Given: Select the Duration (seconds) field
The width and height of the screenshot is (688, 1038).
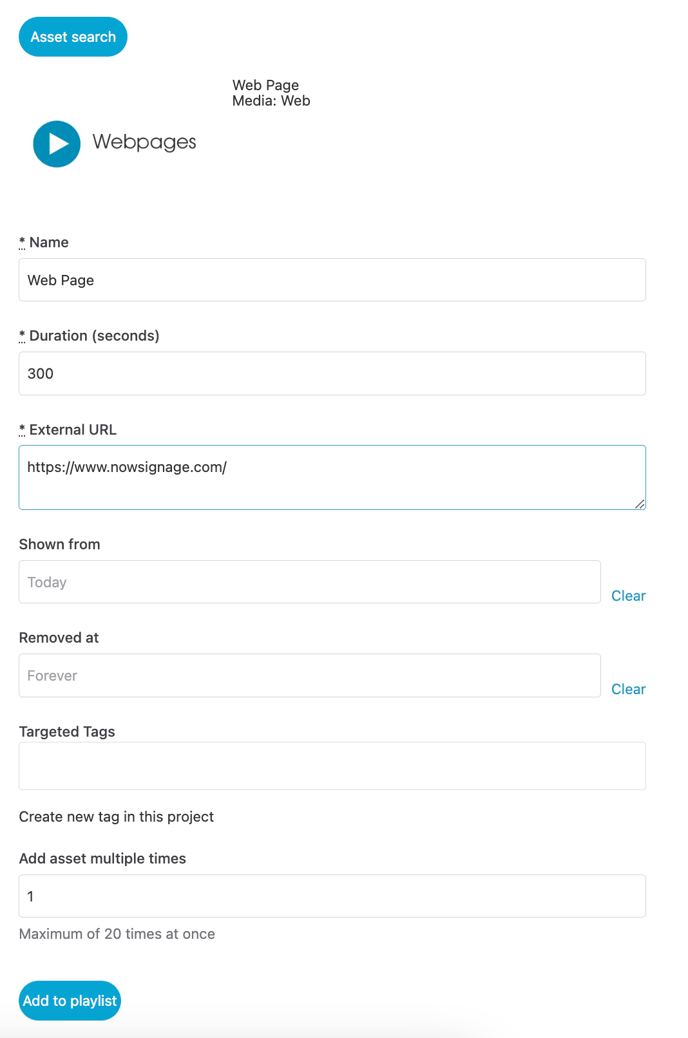Looking at the screenshot, I should 332,374.
